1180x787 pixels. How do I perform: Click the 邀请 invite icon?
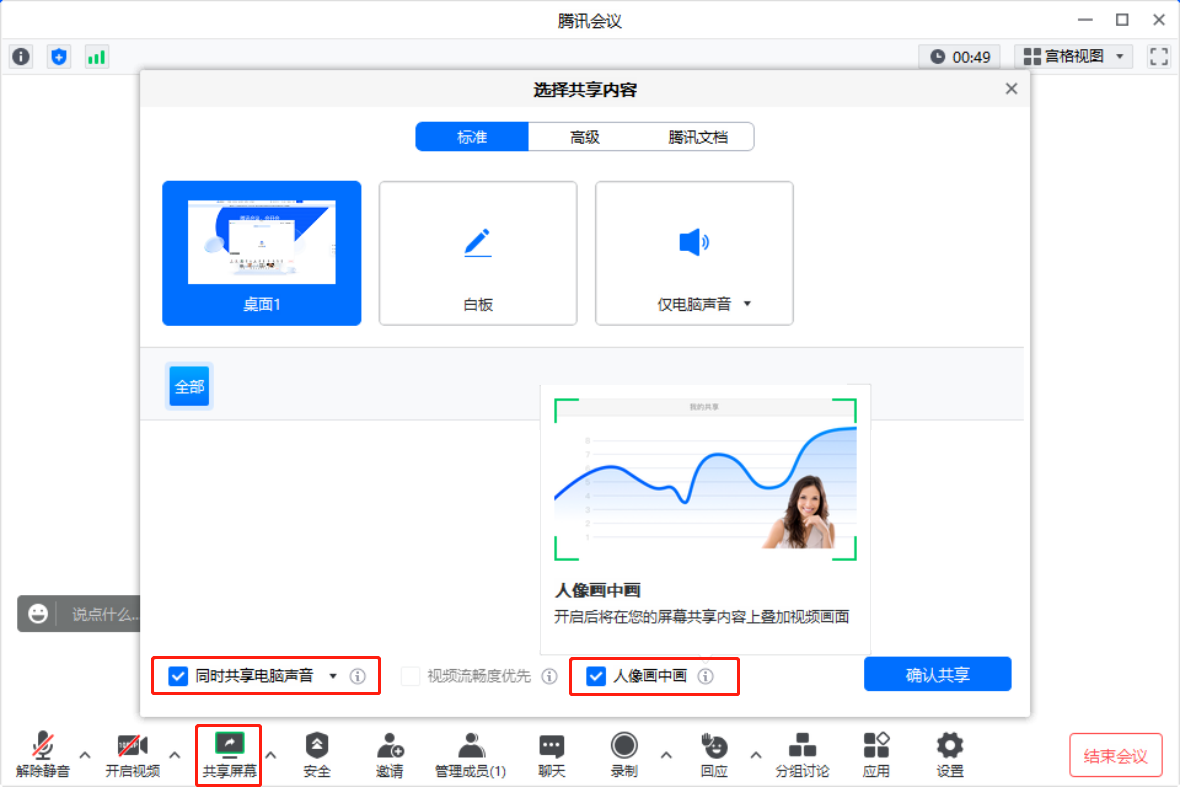(x=390, y=754)
